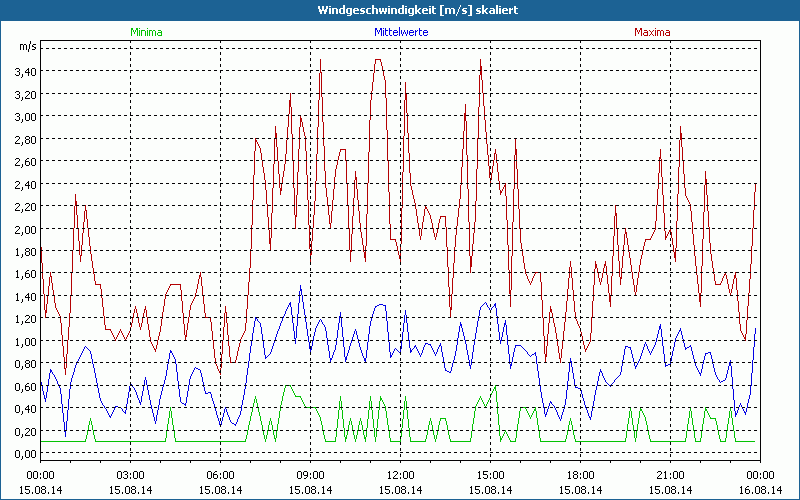Viewport: 800px width, 500px height.
Task: Select the blue Mittelwerte legend label
Action: click(x=400, y=32)
